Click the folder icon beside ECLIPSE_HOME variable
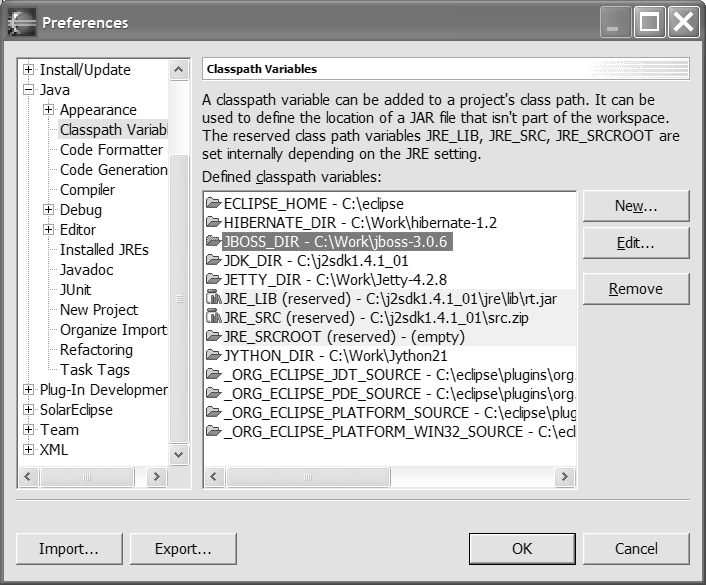Screen dimensions: 706x585 tap(213, 203)
